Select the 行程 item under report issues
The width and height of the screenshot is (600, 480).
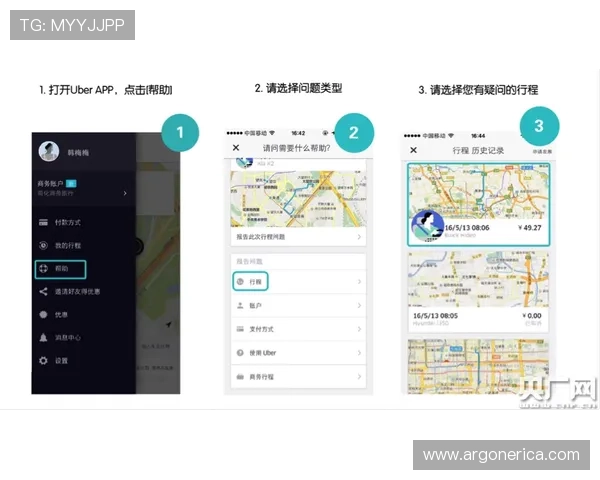tap(252, 282)
